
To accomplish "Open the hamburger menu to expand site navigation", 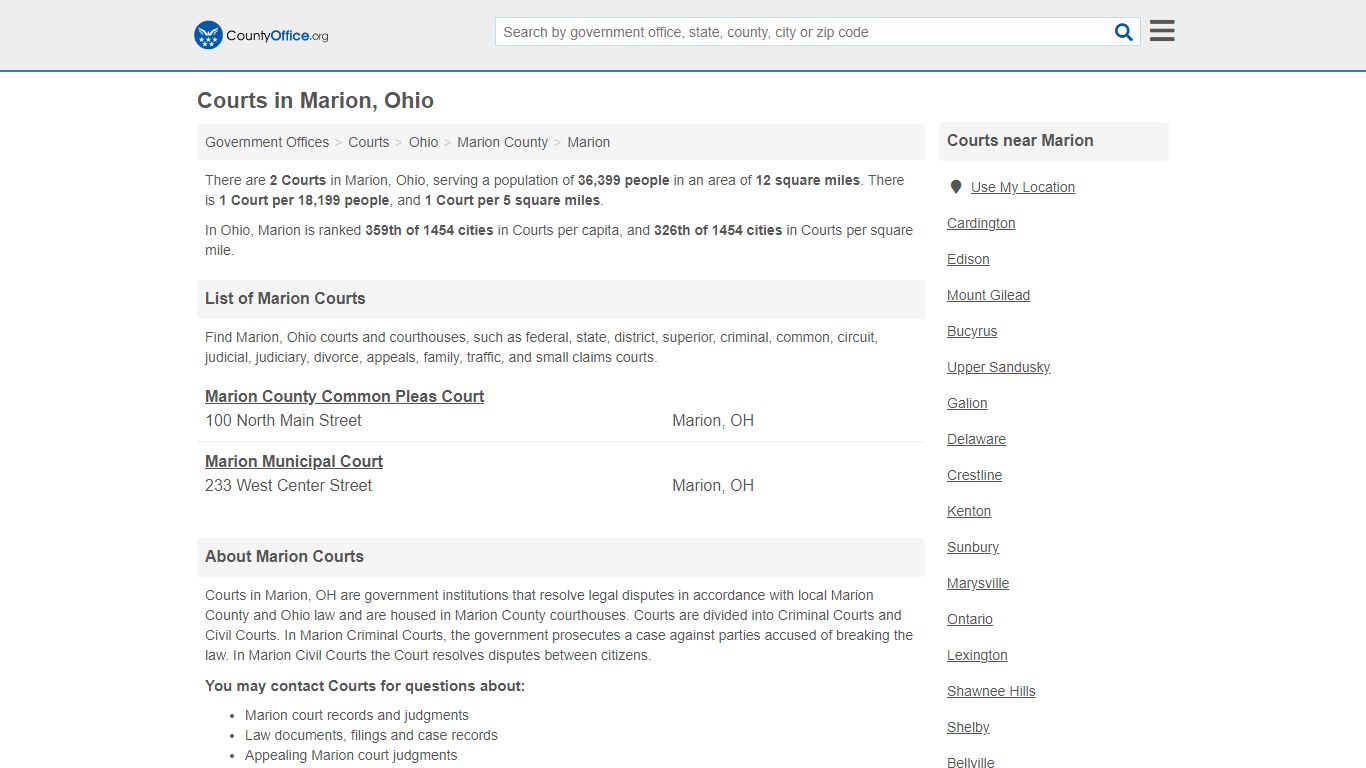I will [x=1161, y=30].
